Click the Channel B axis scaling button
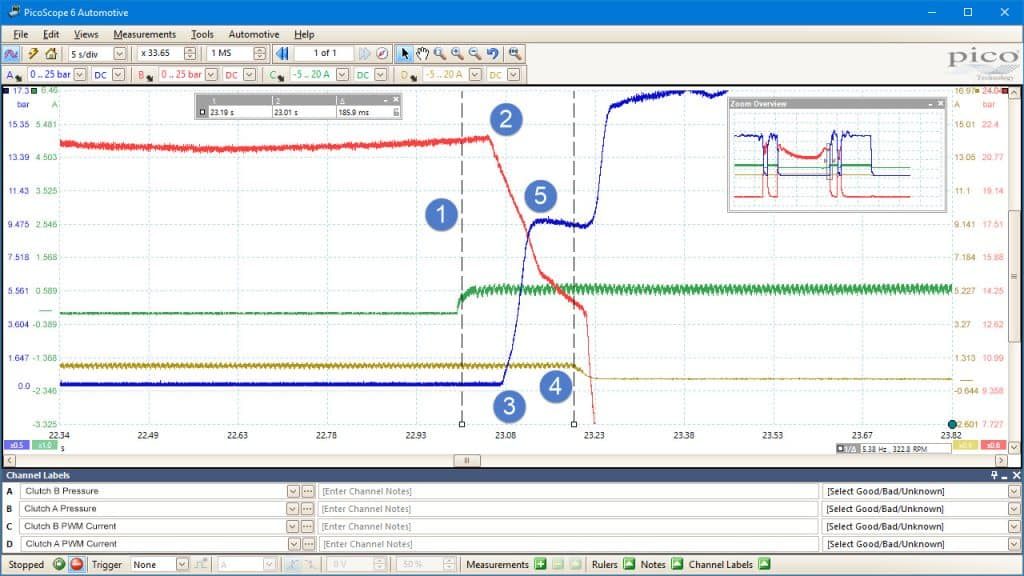This screenshot has width=1024, height=576. 993,445
